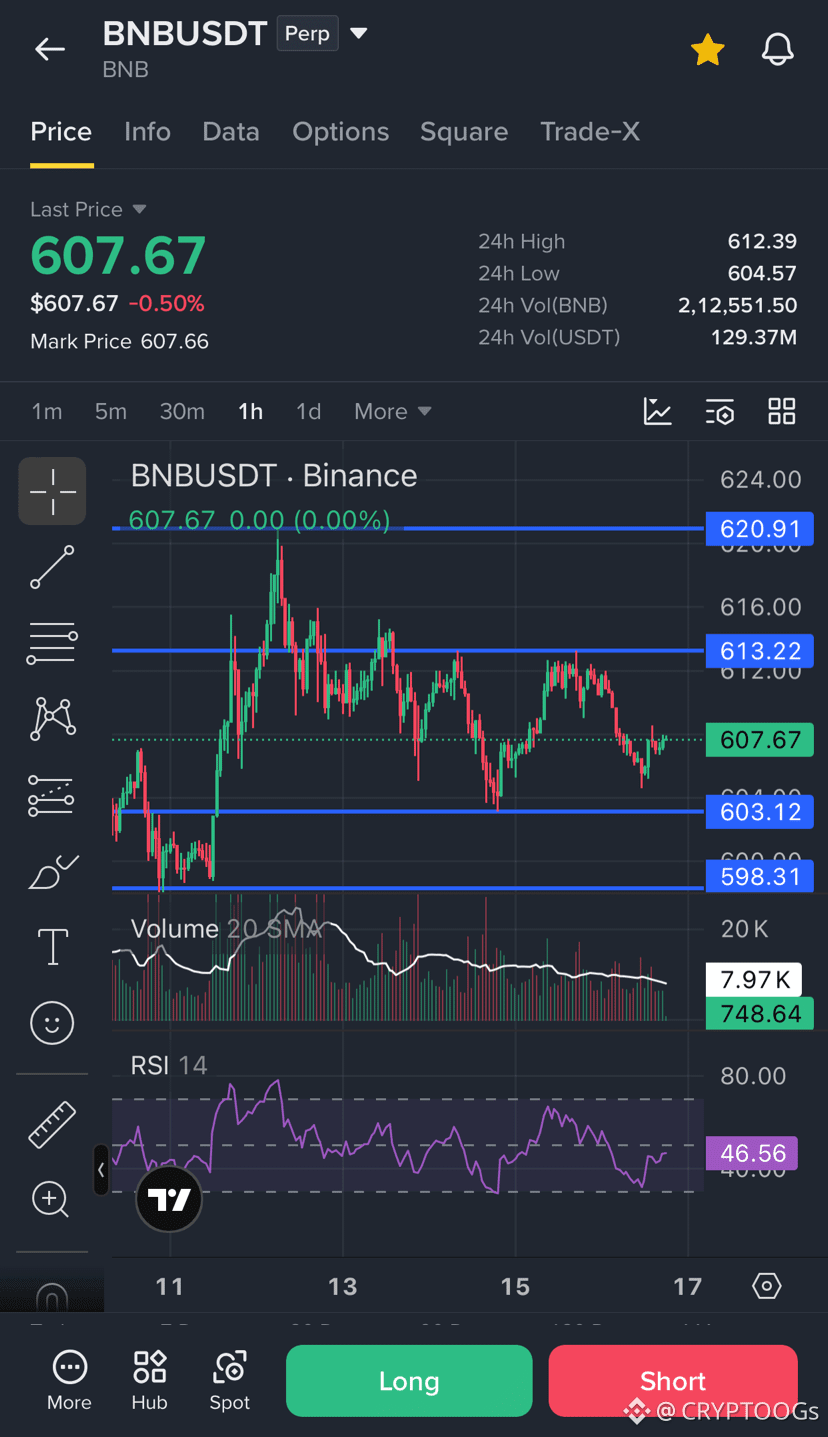Open the Hub shortcut
The image size is (828, 1437).
tap(150, 1381)
